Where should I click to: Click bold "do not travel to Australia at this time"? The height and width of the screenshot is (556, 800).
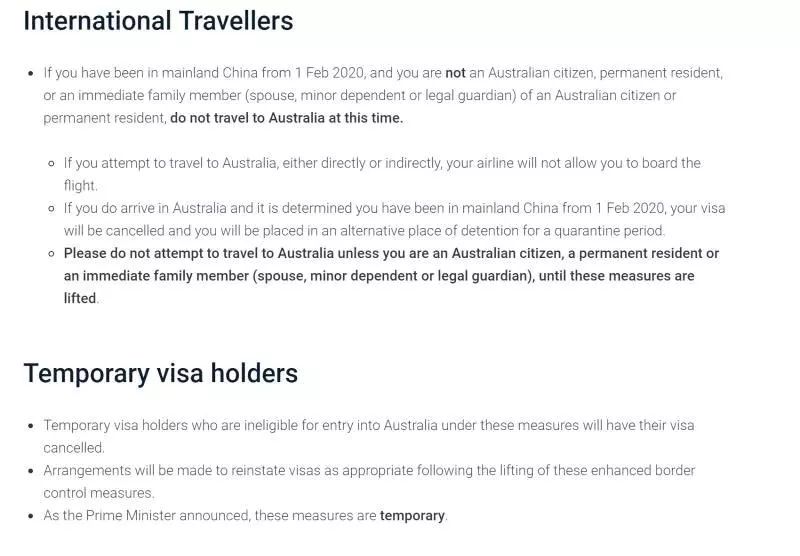pos(287,118)
